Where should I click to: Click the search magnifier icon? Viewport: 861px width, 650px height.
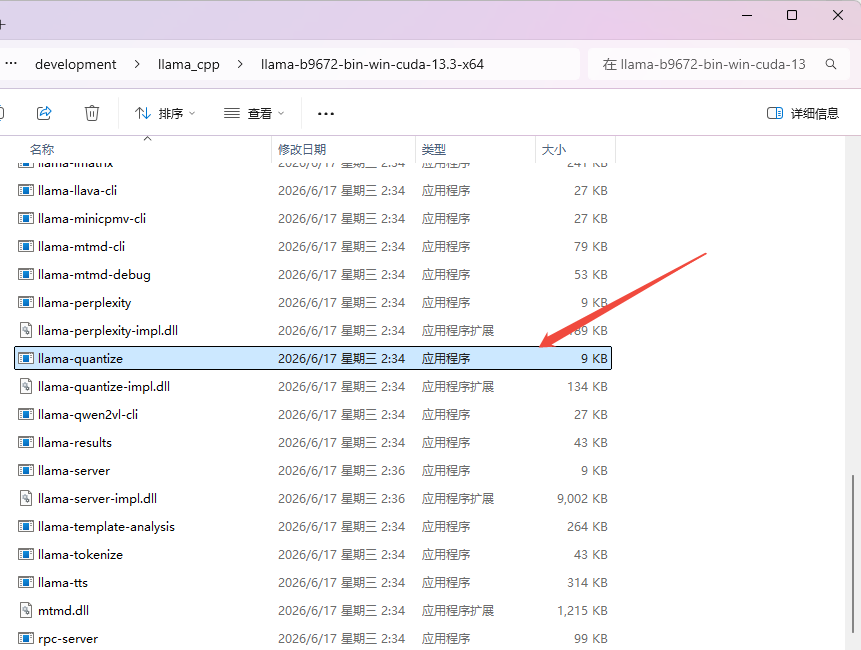(831, 64)
